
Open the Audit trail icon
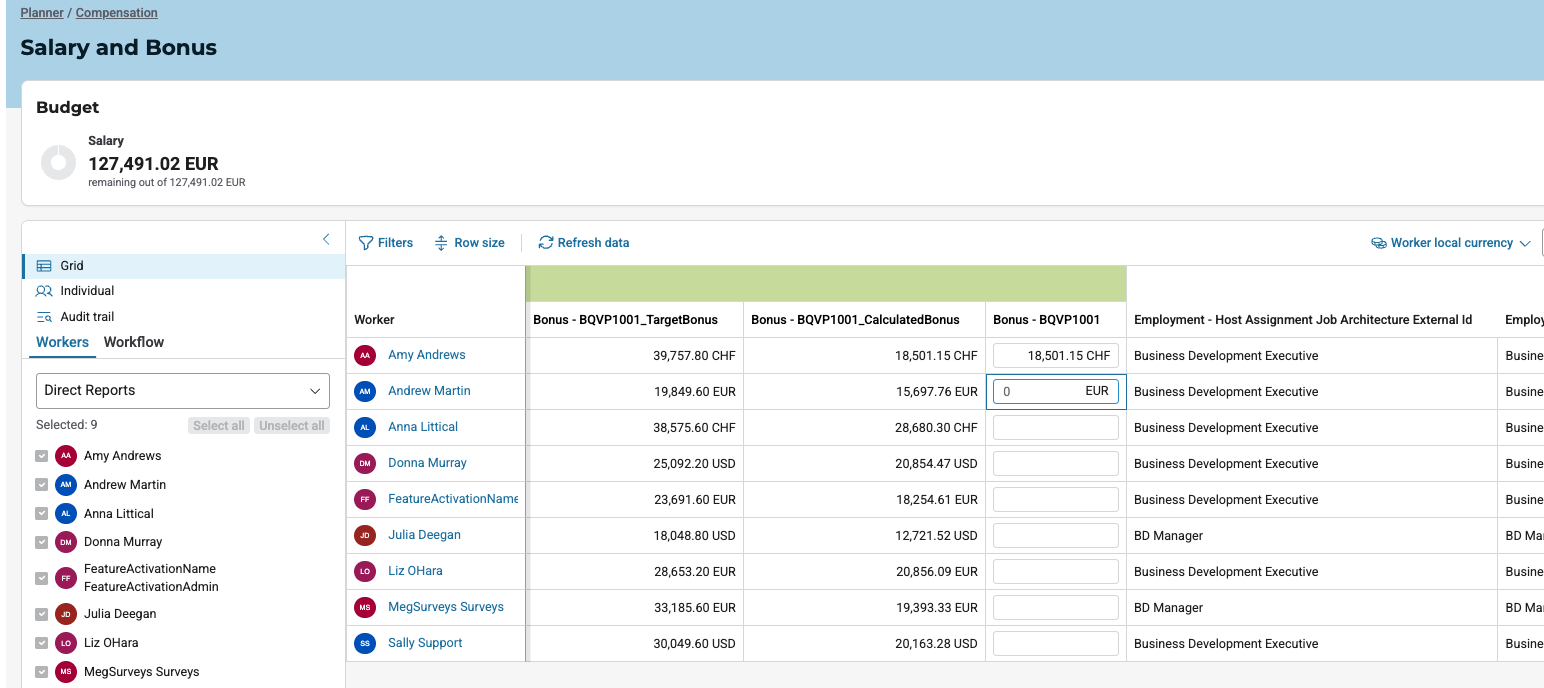(x=44, y=317)
